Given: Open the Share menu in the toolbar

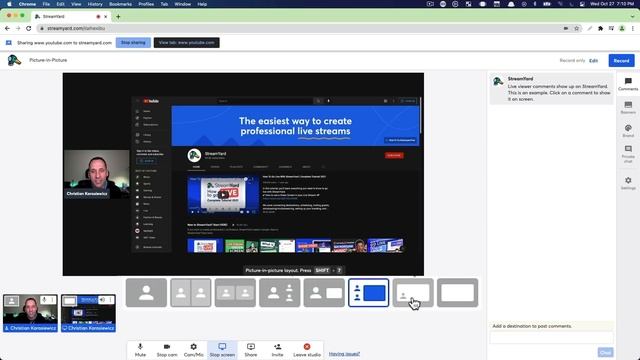Looking at the screenshot, I should click(251, 350).
